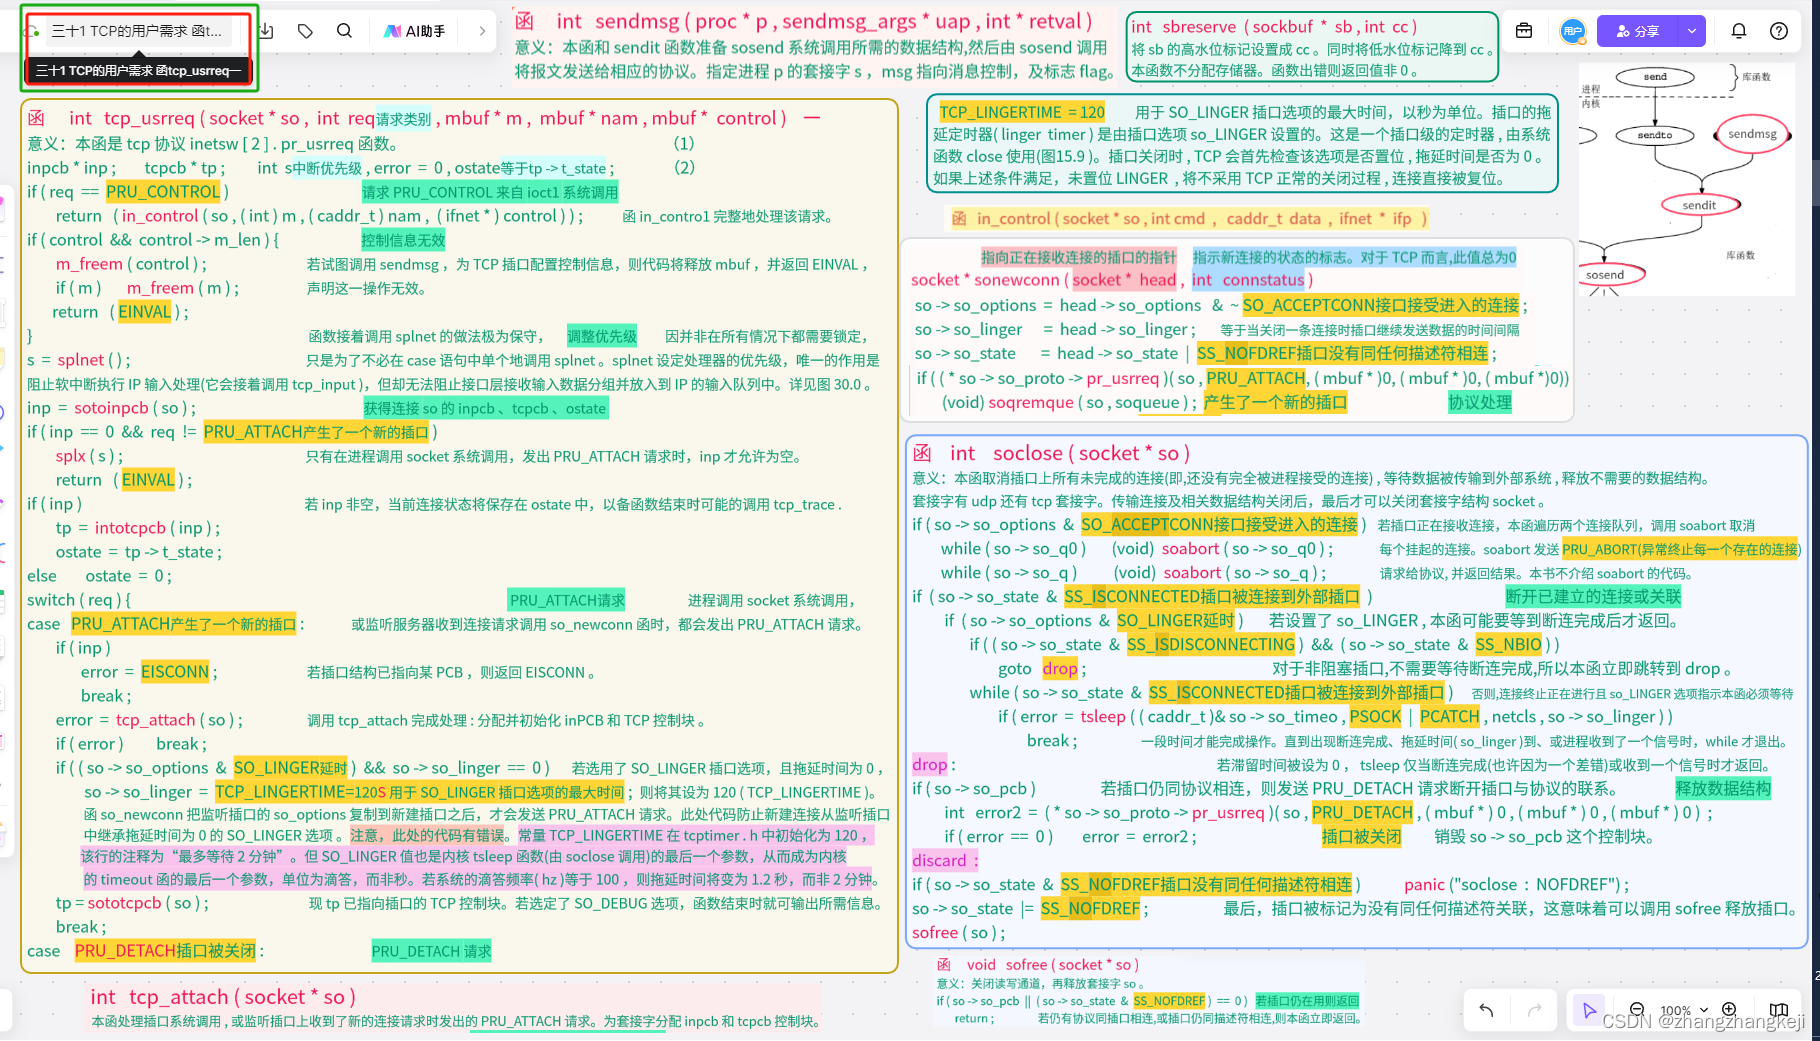Click the export/download icon in top toolbar
Image resolution: width=1820 pixels, height=1041 pixels.
tap(266, 31)
